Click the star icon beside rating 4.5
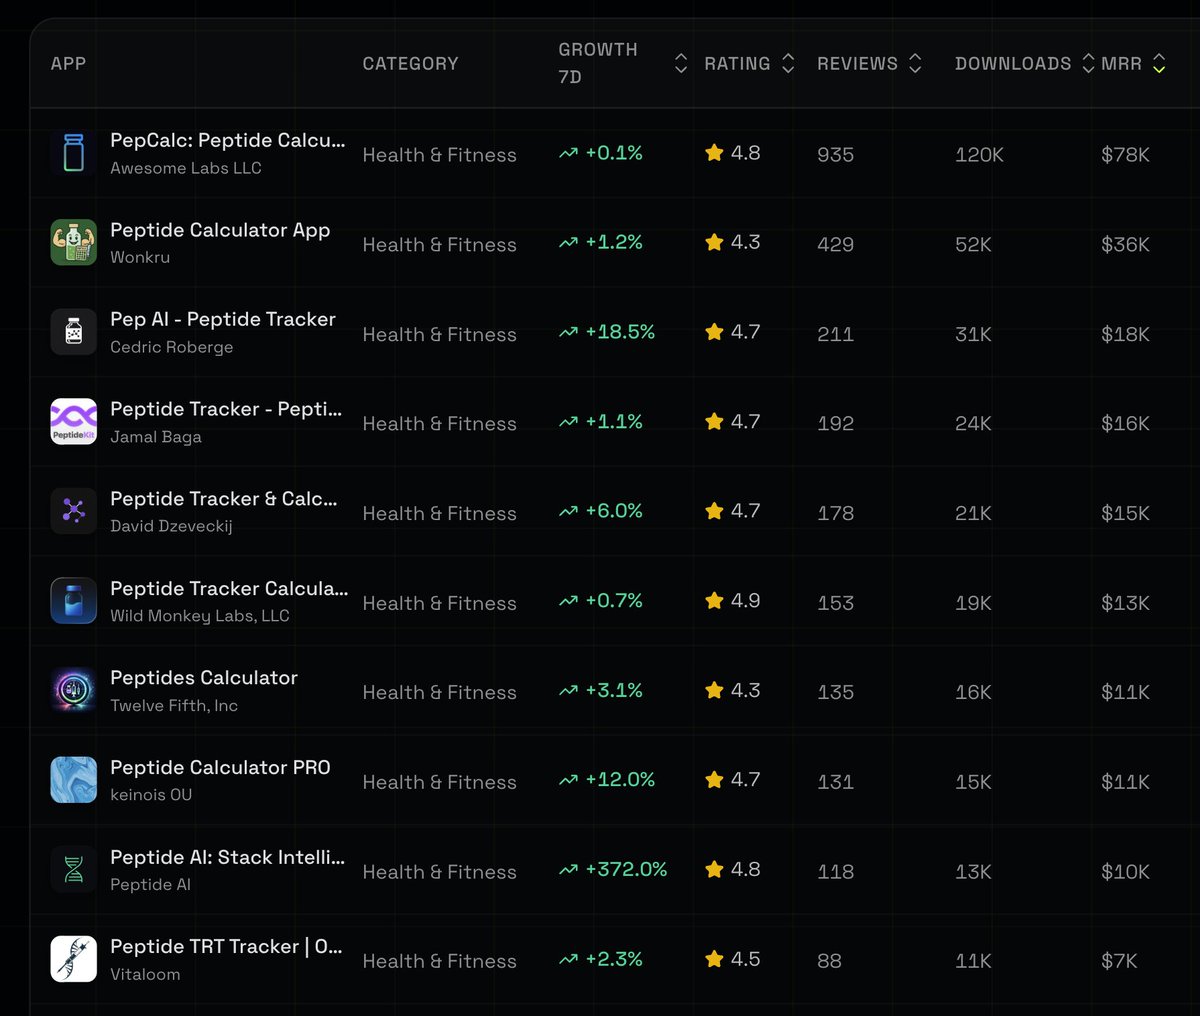 [714, 959]
